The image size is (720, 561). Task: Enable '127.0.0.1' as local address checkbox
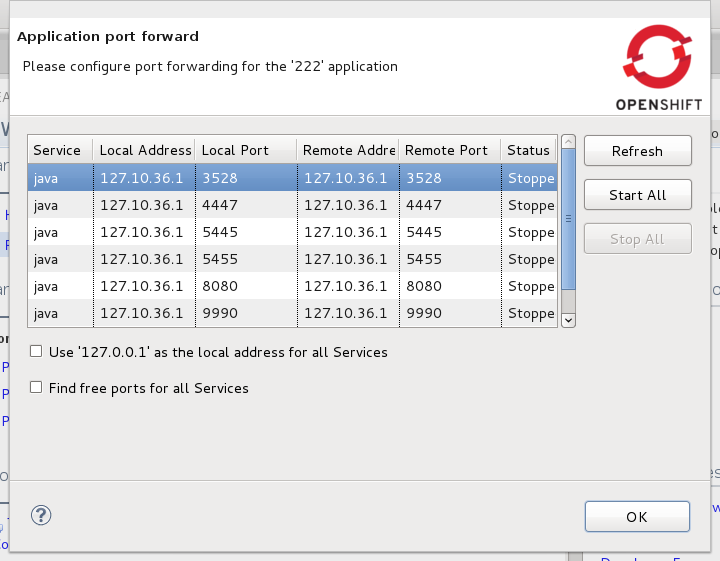pyautogui.click(x=37, y=352)
